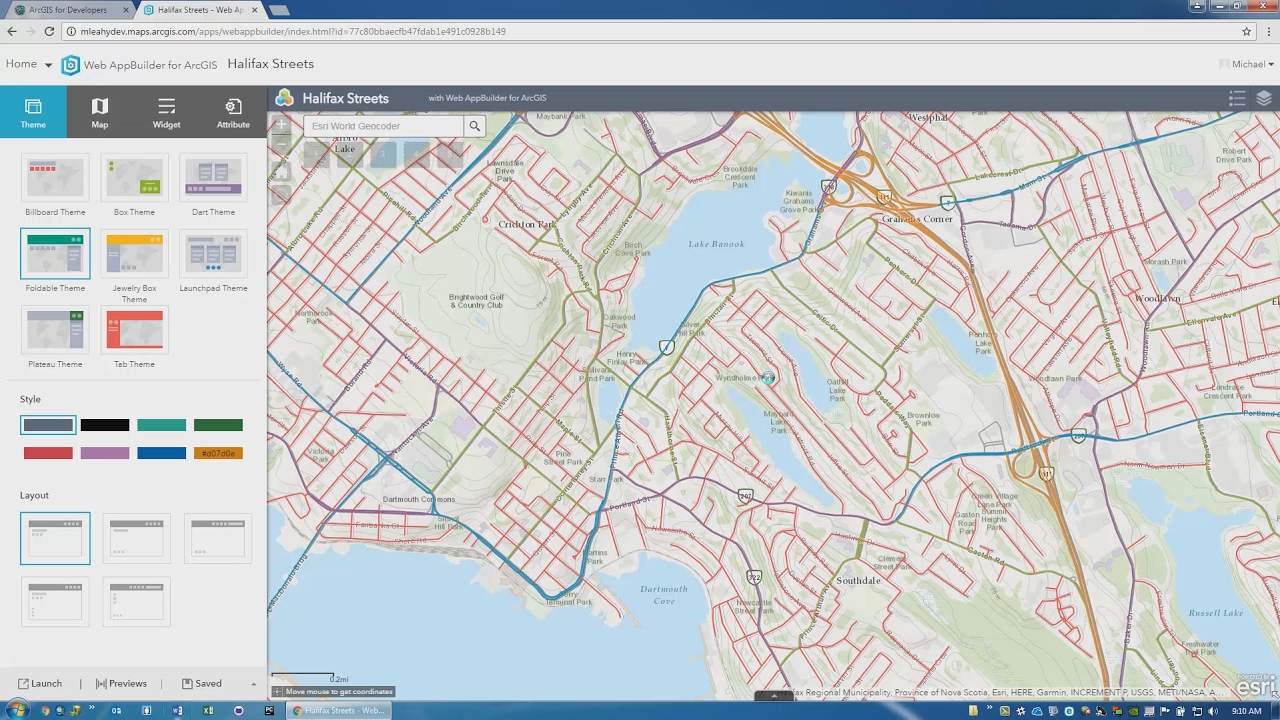Open widget placeholder 3 on map
The image size is (1280, 720).
point(383,154)
